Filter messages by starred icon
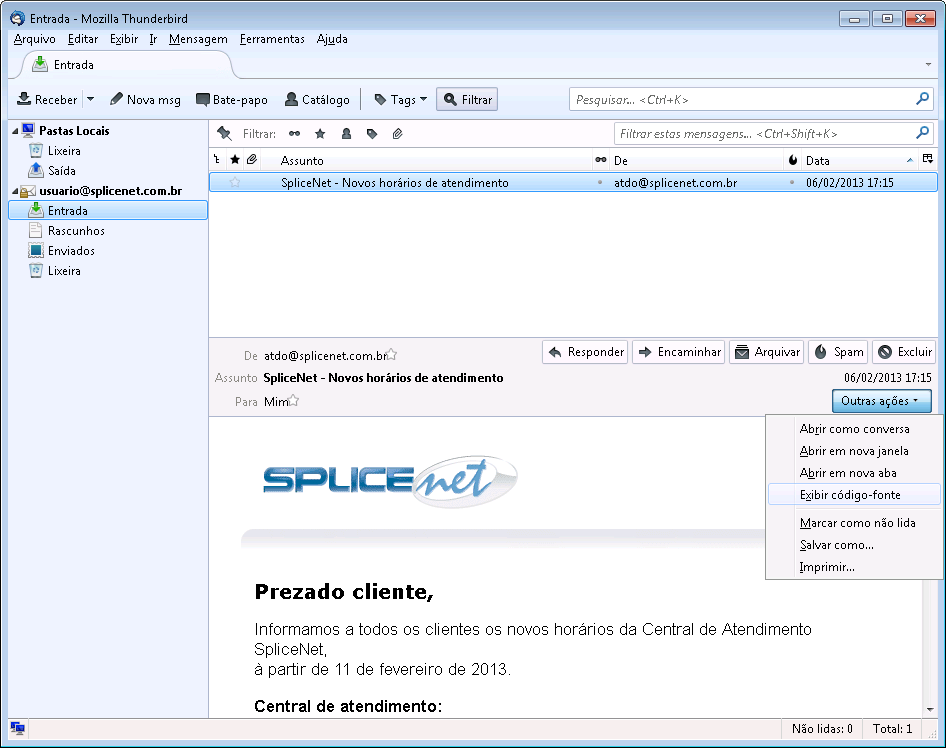The image size is (946, 748). click(320, 134)
